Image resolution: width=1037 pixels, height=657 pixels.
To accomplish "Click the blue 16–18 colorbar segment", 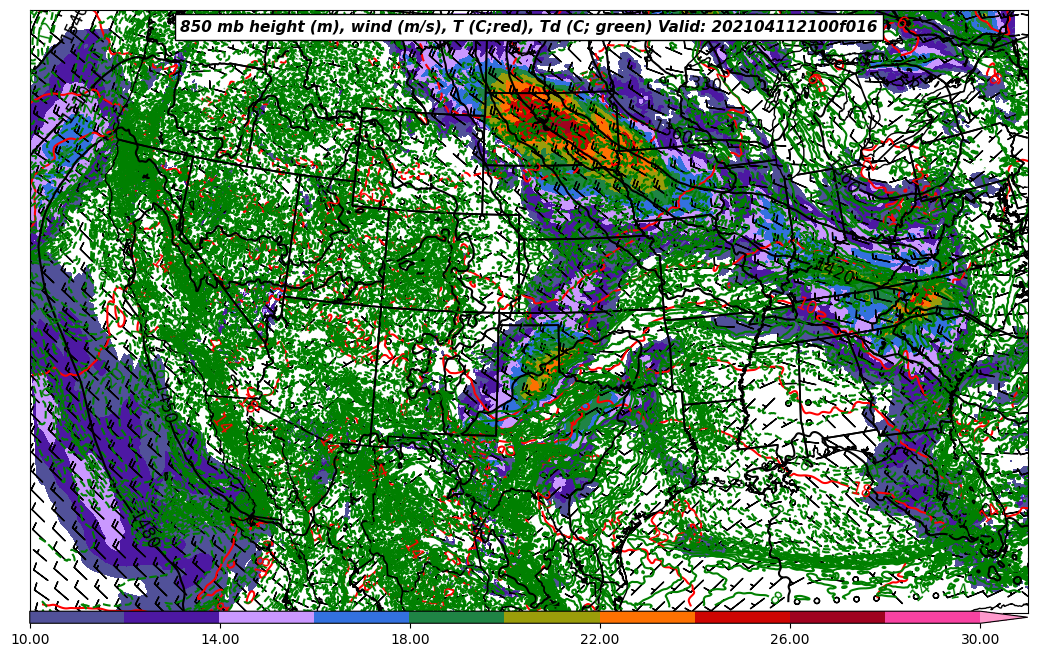I will 362,617.
